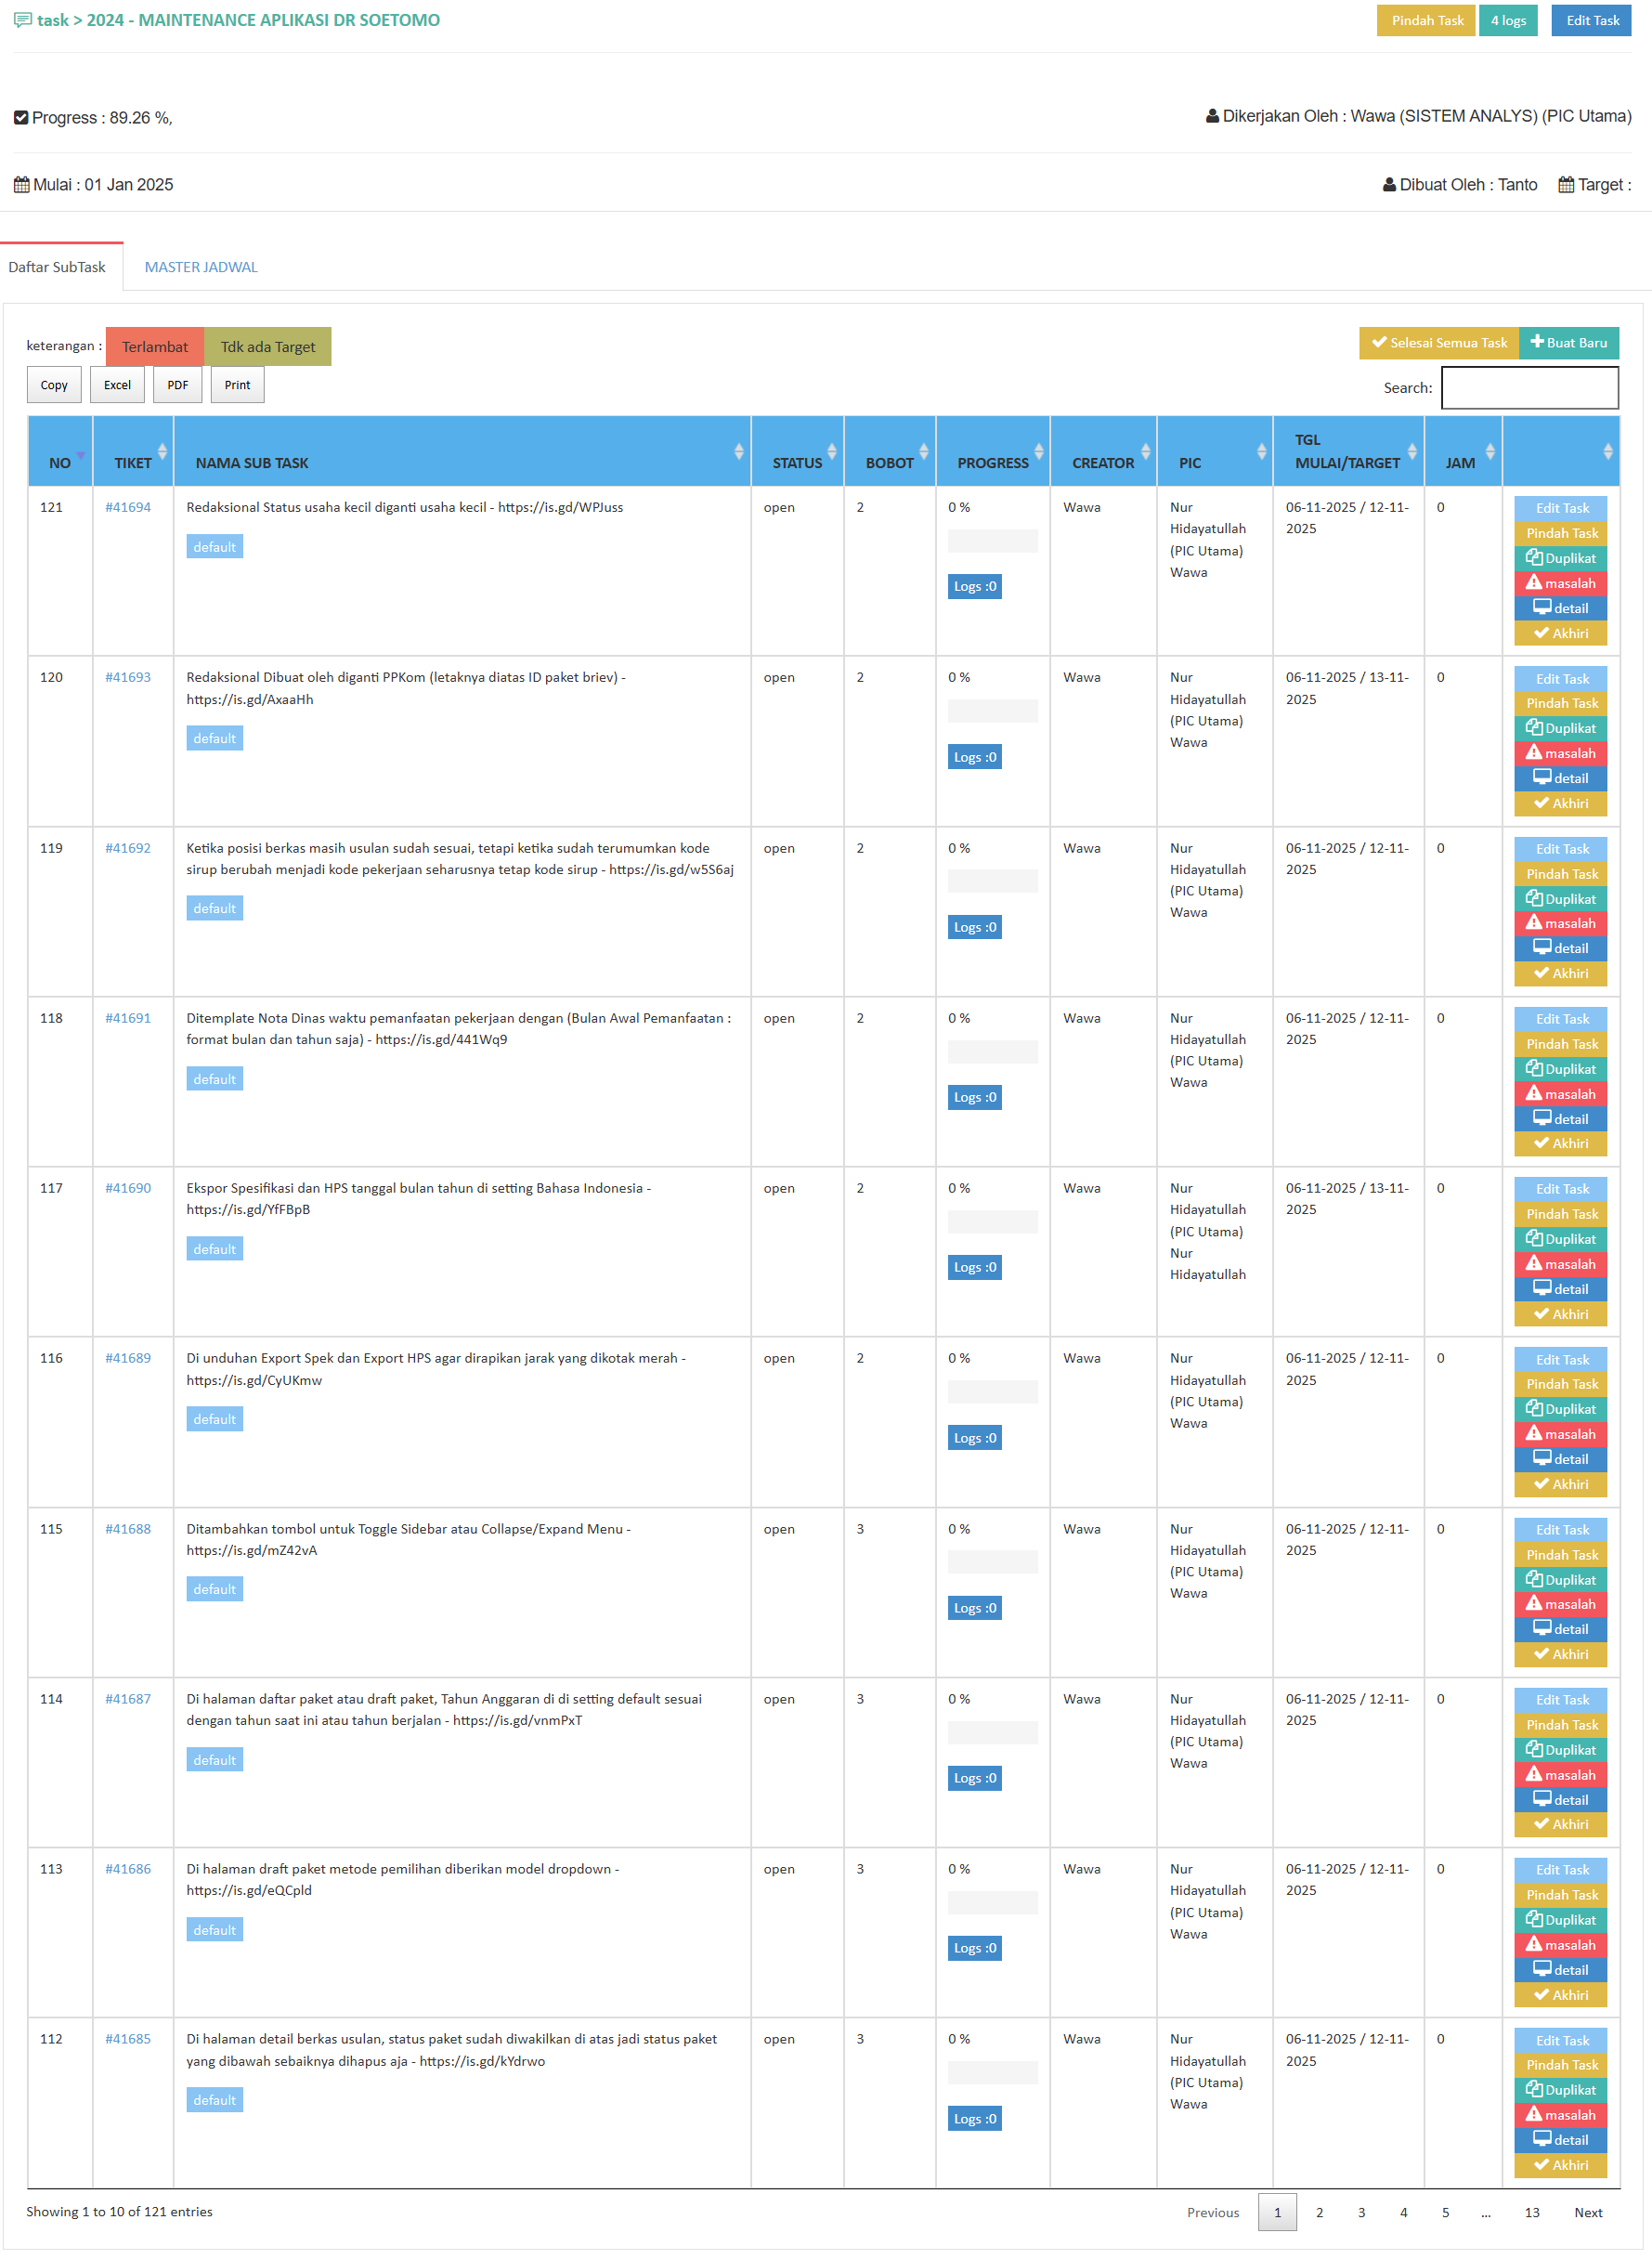
Task: Click the top Pindah Task button
Action: pyautogui.click(x=1426, y=20)
